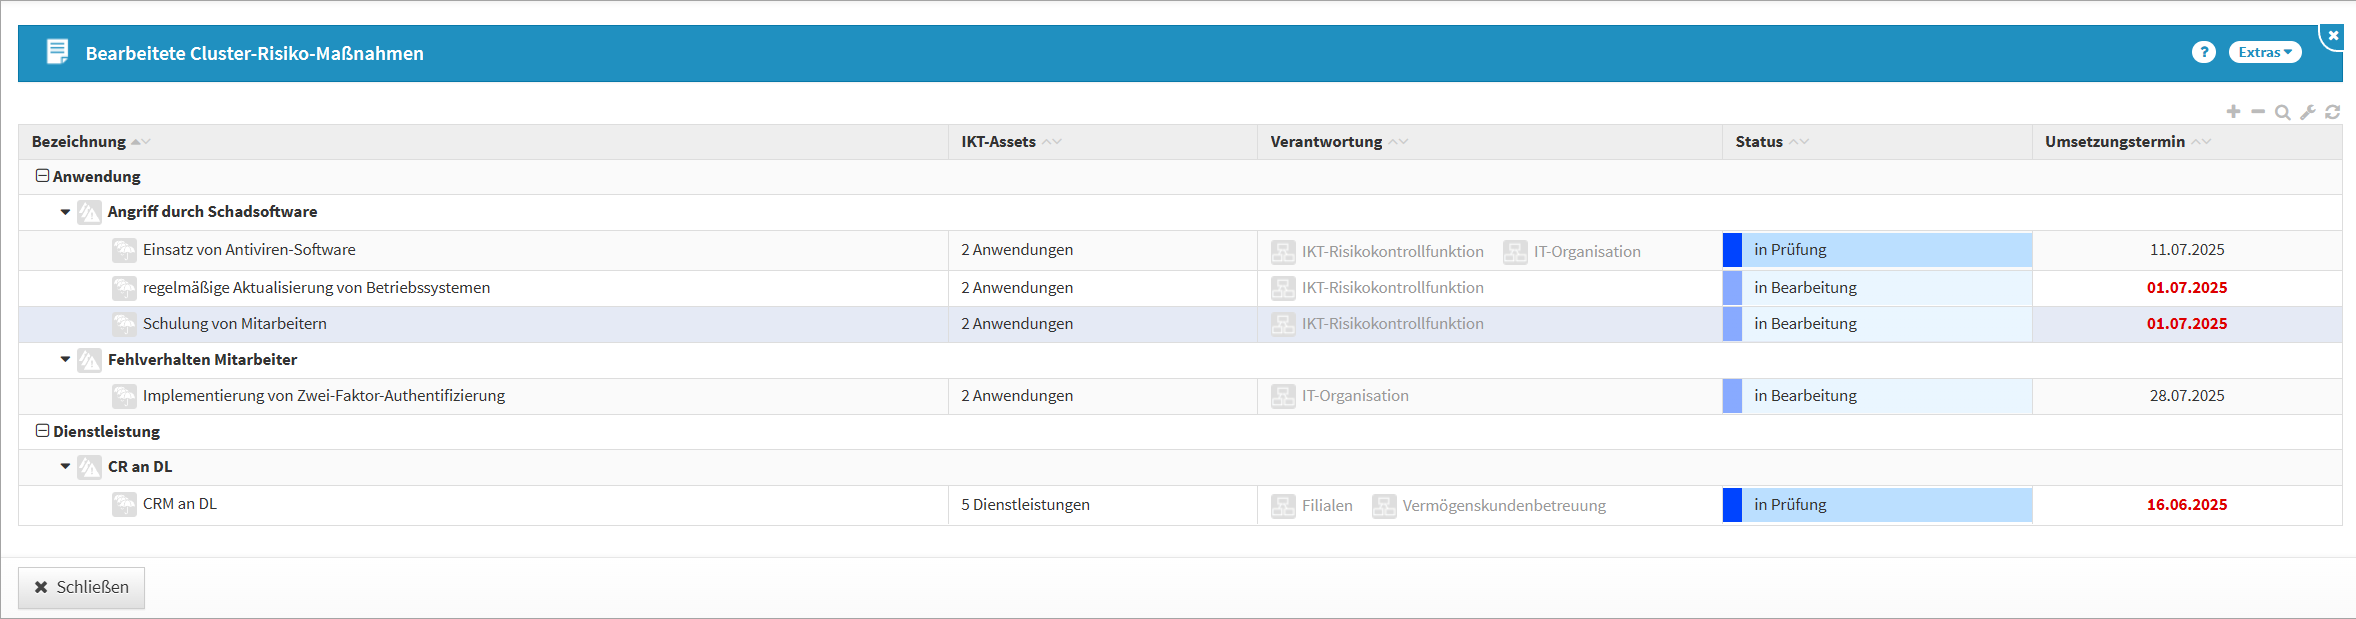The width and height of the screenshot is (2356, 619).
Task: Close the dialog with the X icon
Action: [x=2333, y=35]
